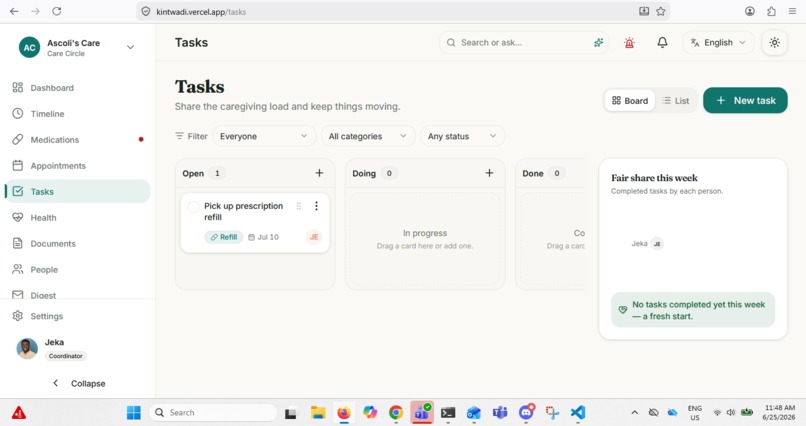Click the Settings gear icon
Screen dimensions: 806x426
pos(17,316)
